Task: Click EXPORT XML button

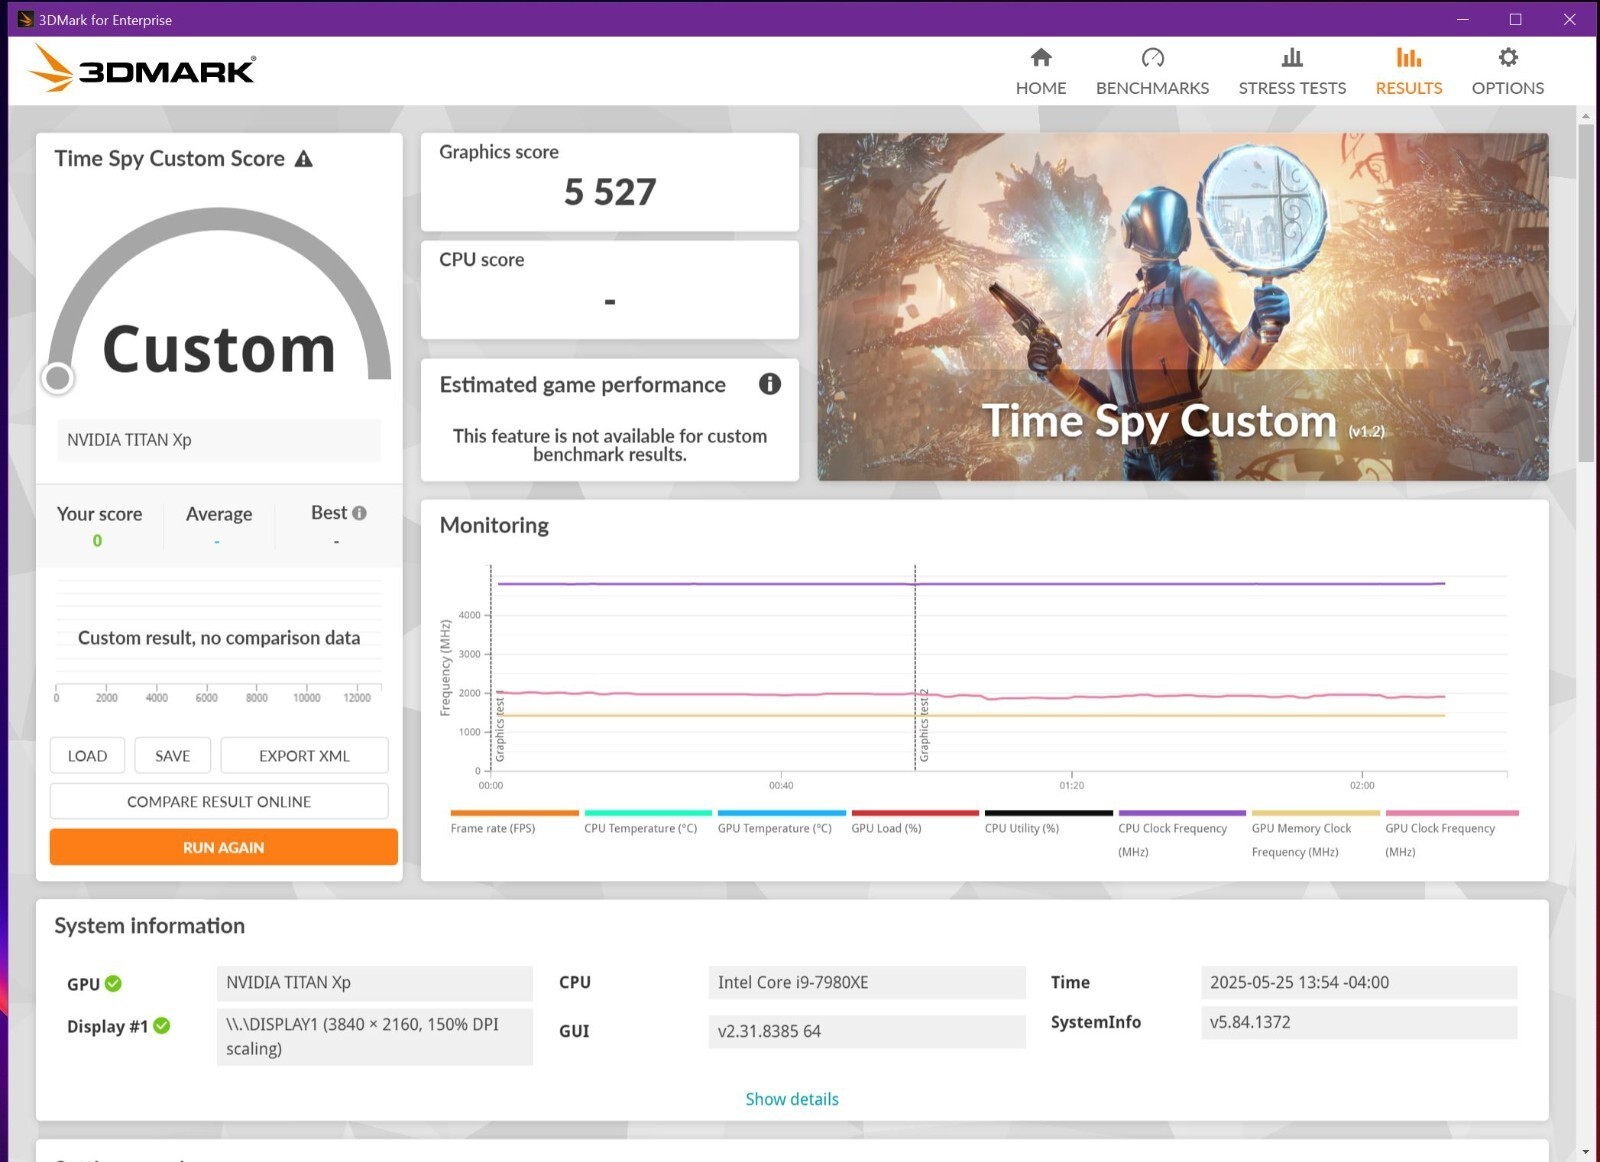Action: pos(304,756)
